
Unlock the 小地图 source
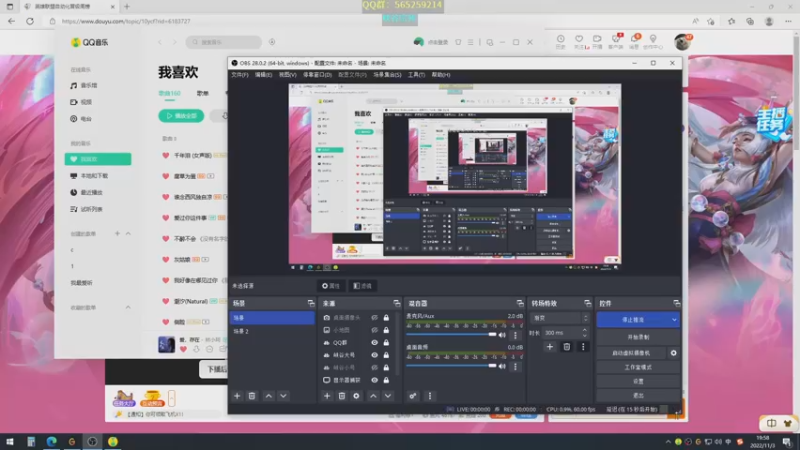click(386, 330)
